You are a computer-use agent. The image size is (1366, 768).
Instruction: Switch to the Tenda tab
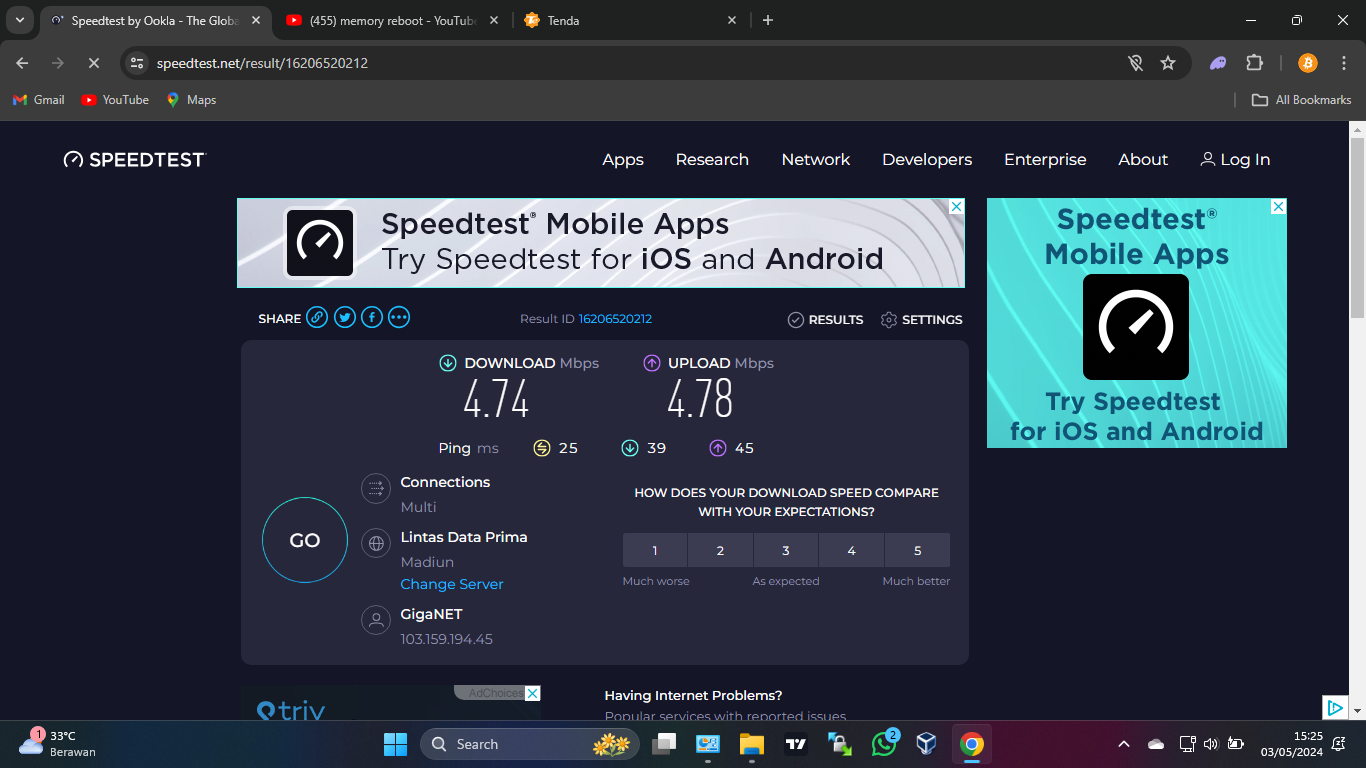(631, 20)
